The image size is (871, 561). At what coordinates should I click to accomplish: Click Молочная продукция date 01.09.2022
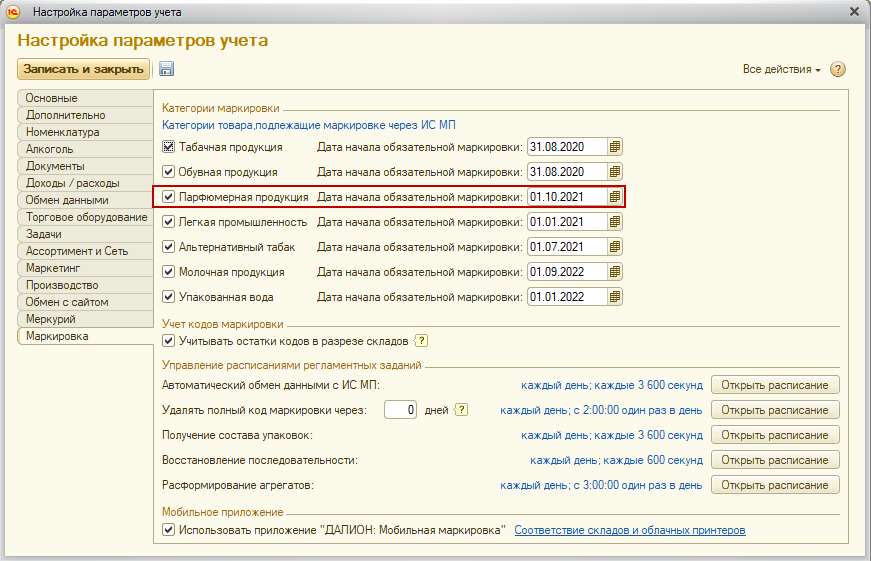coord(567,272)
